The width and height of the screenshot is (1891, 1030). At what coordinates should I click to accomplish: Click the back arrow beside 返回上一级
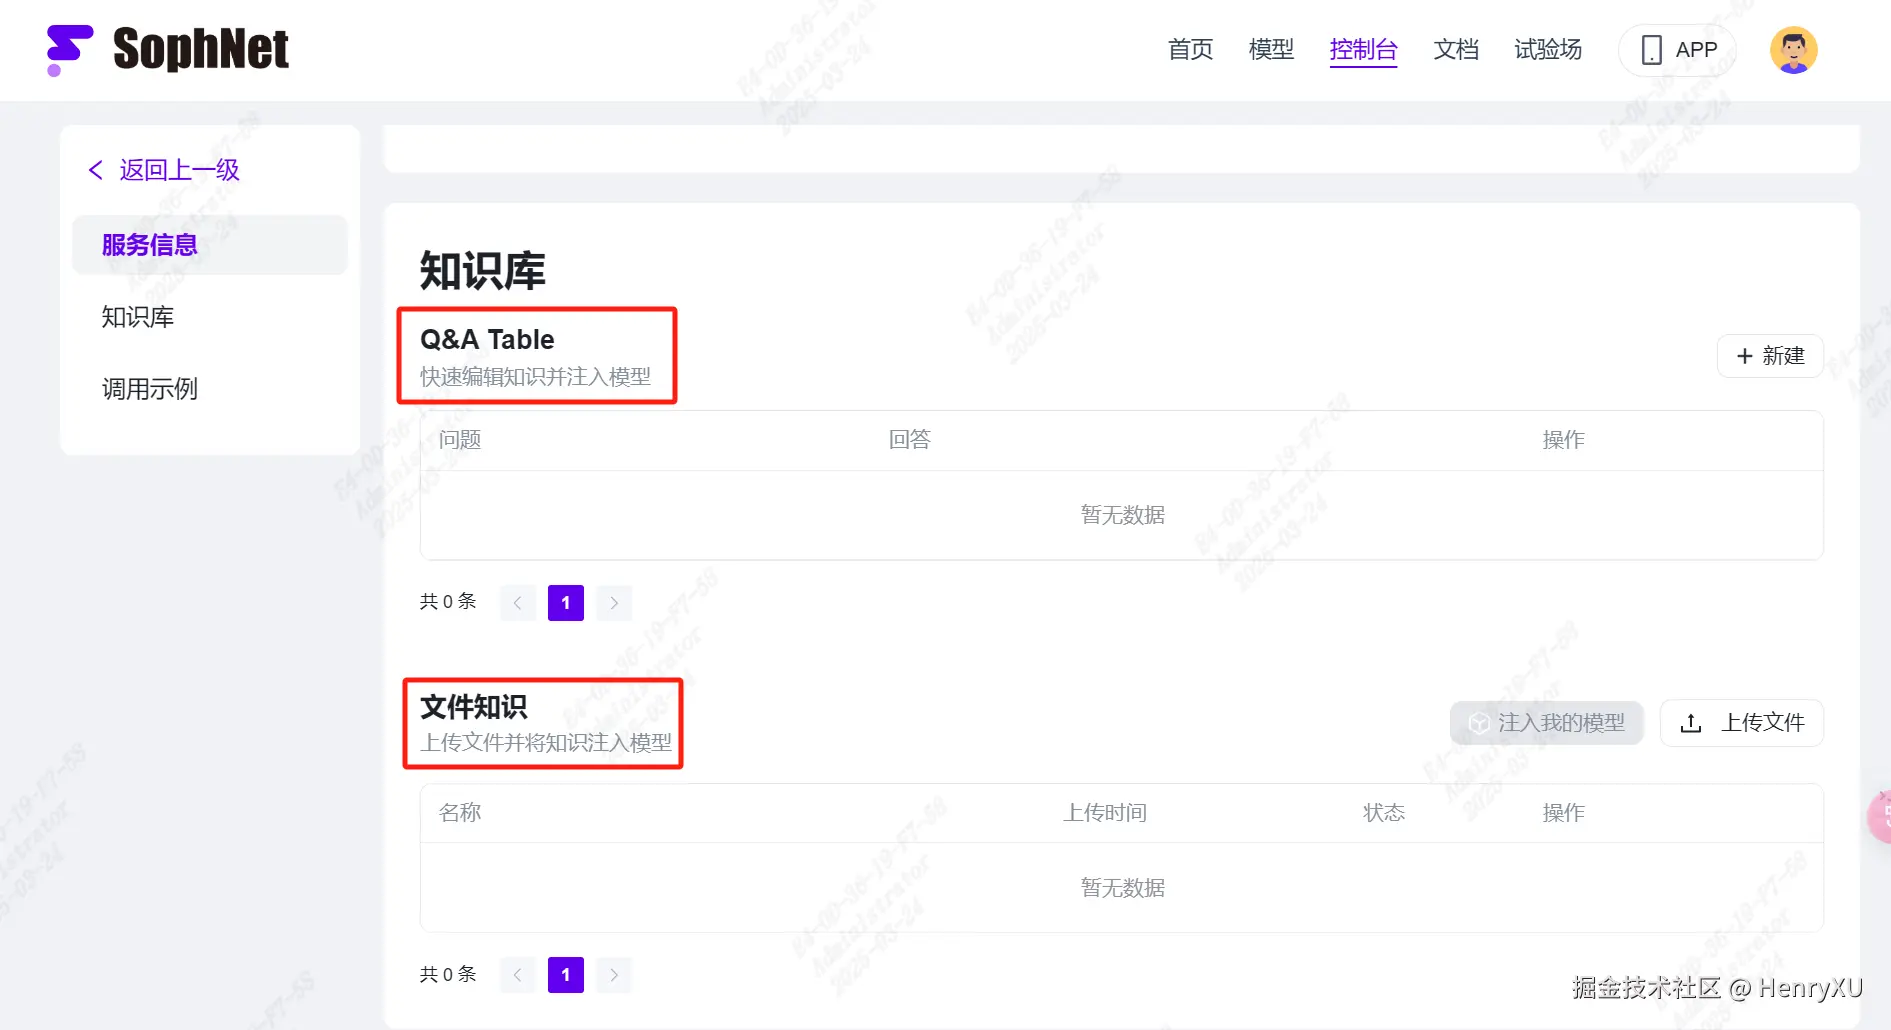pos(96,170)
